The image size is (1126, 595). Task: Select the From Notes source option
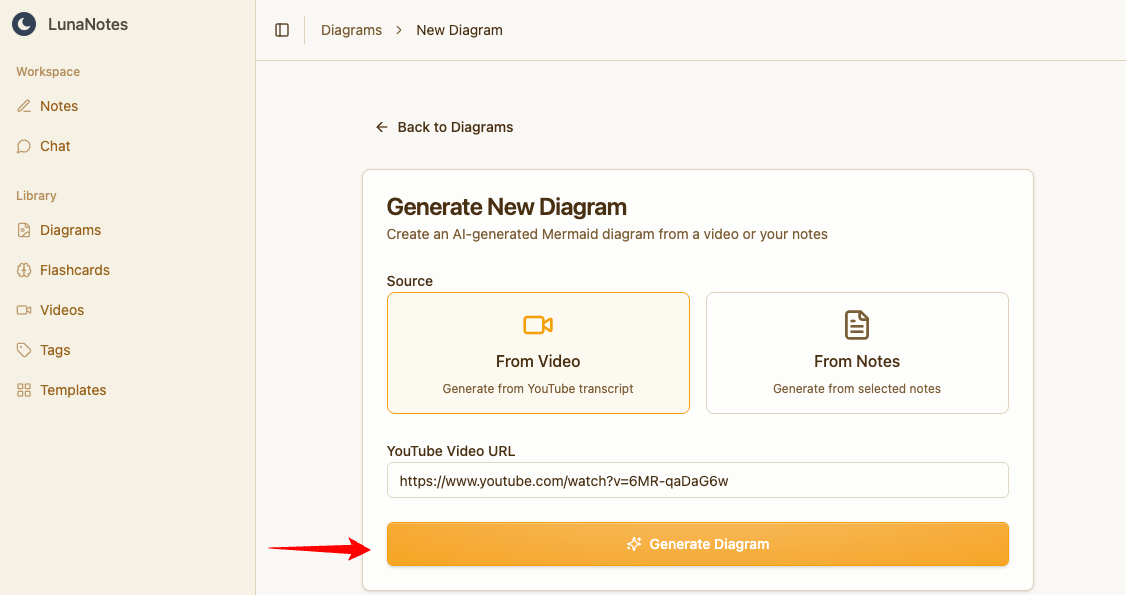[857, 353]
